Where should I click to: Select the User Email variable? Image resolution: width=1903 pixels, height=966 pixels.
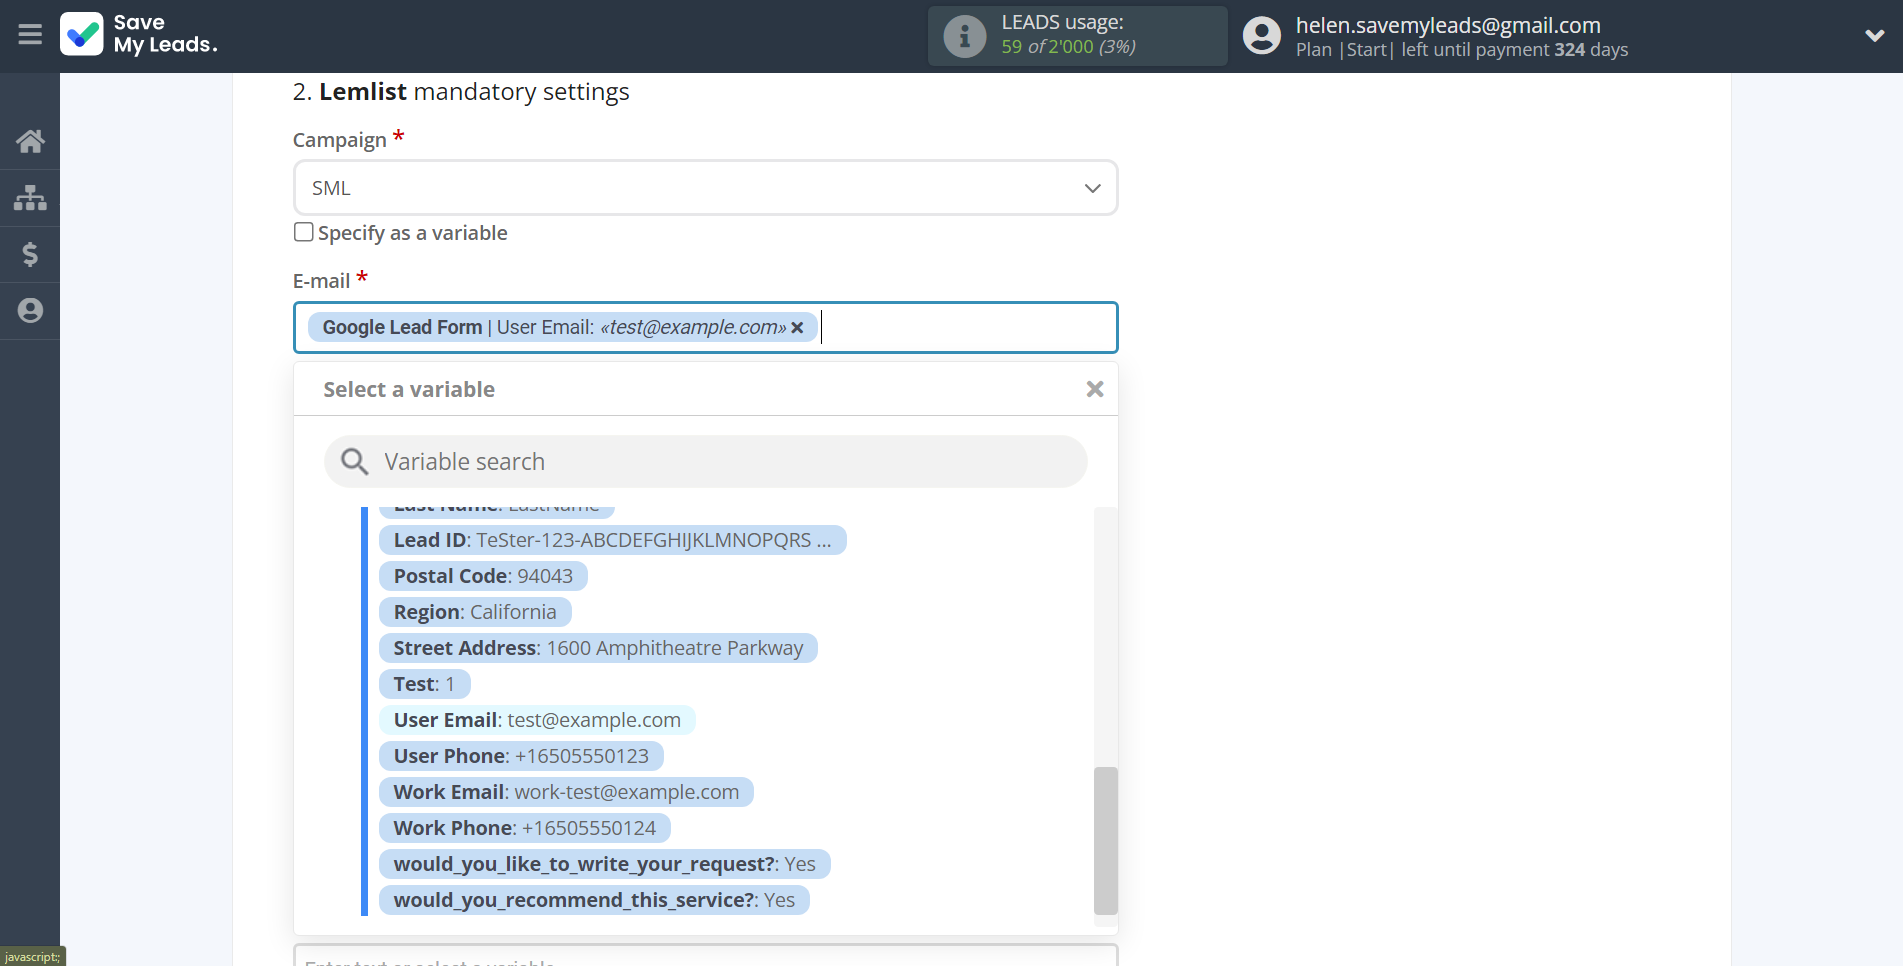(537, 720)
